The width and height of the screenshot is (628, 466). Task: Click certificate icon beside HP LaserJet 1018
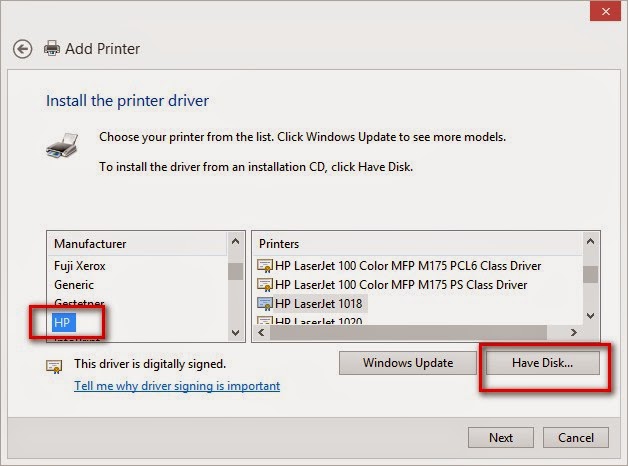click(x=265, y=304)
